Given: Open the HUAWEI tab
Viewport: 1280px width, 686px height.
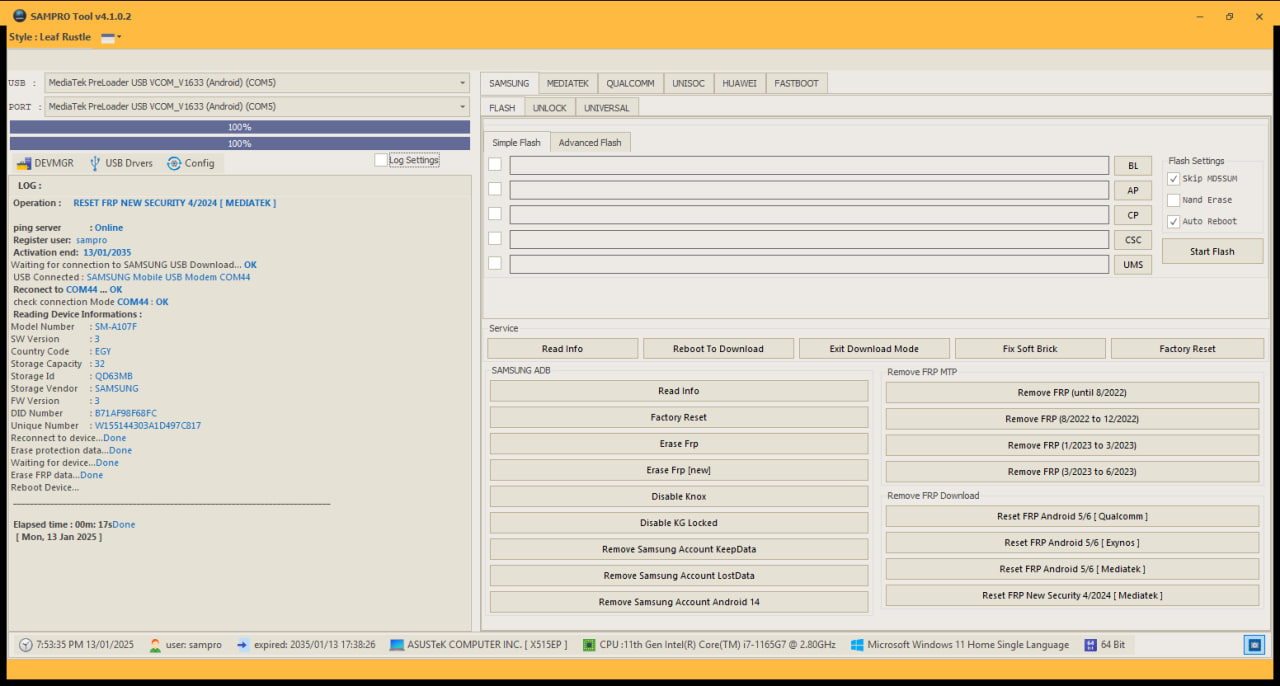Looking at the screenshot, I should (740, 83).
